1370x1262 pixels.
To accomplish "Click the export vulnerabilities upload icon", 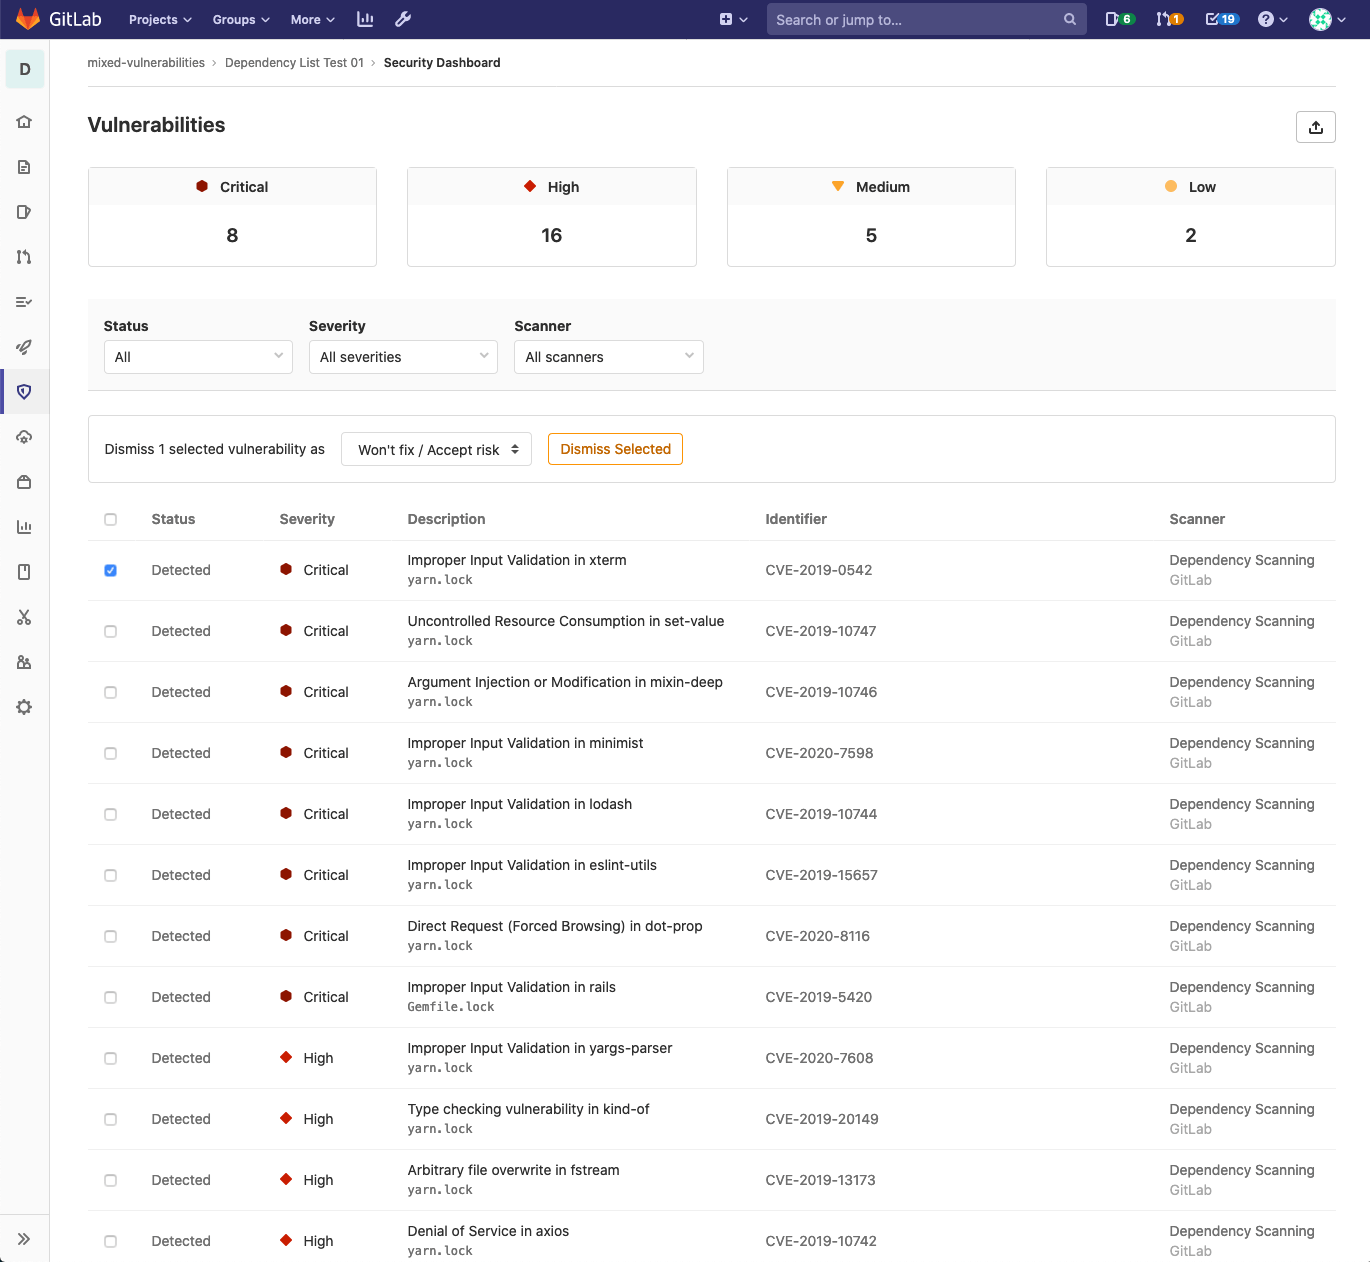I will pos(1315,127).
